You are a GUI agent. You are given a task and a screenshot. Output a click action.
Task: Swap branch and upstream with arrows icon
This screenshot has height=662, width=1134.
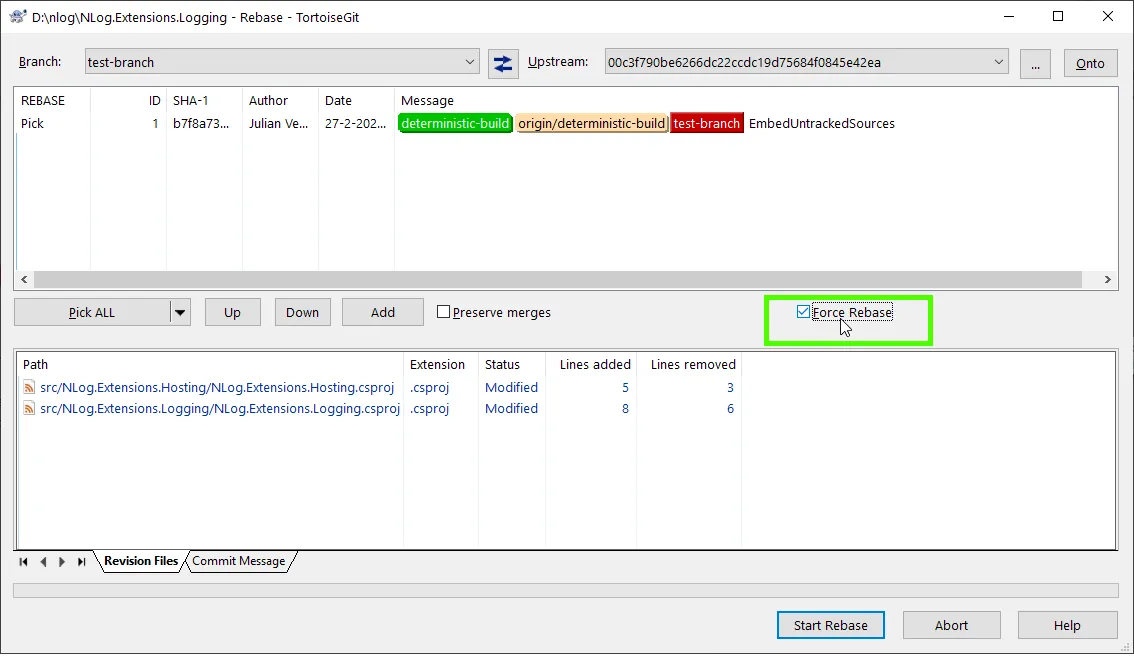(503, 63)
